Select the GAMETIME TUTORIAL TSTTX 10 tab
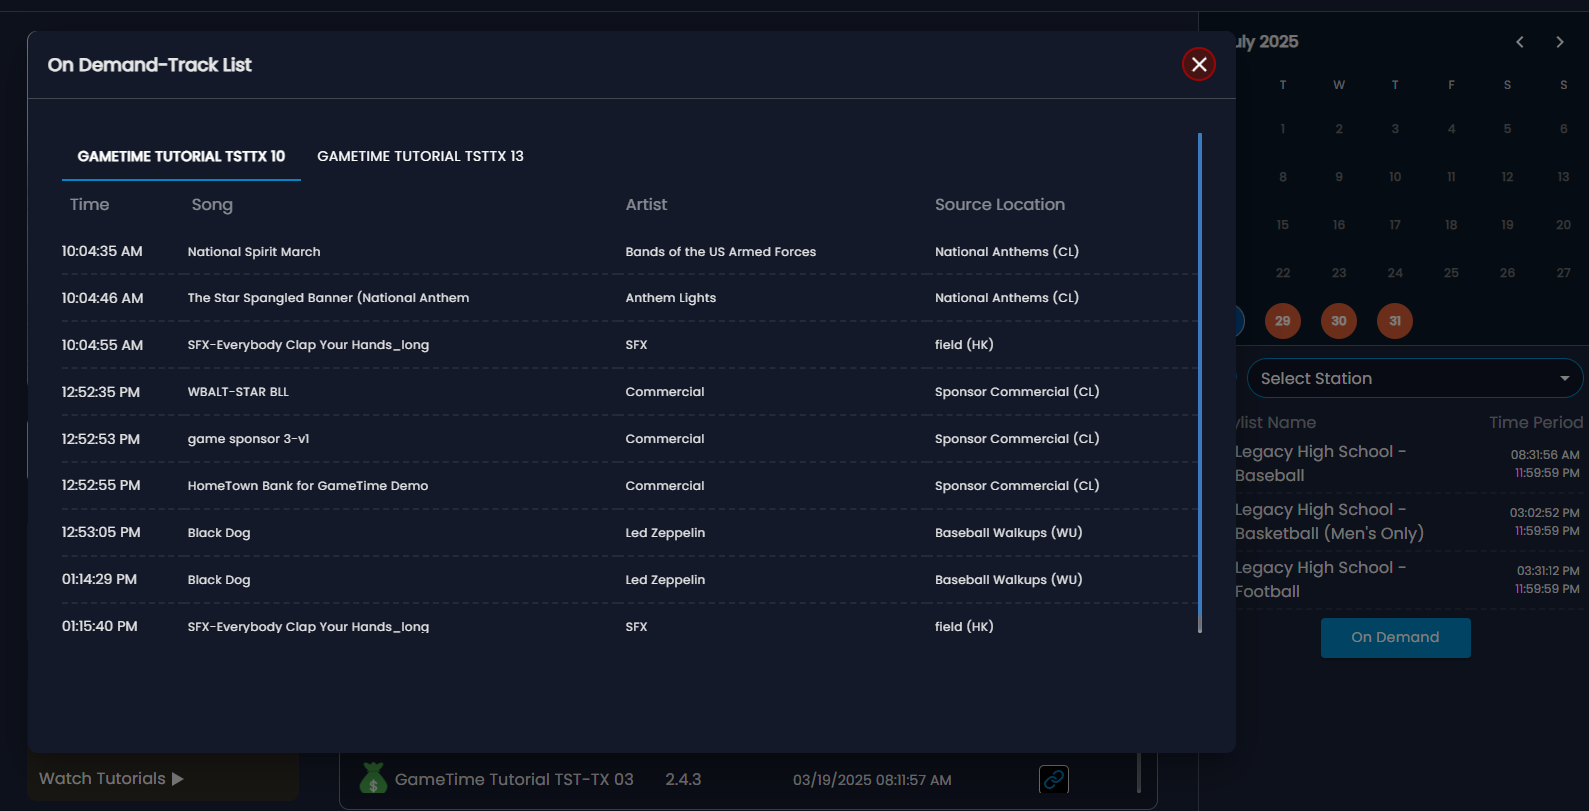The height and width of the screenshot is (811, 1589). [x=181, y=156]
